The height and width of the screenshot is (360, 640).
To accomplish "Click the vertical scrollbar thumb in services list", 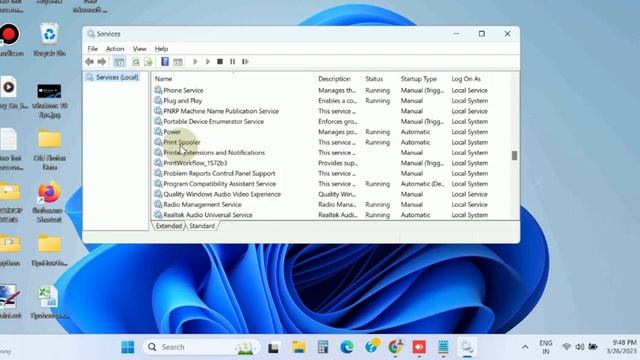I will coord(514,156).
